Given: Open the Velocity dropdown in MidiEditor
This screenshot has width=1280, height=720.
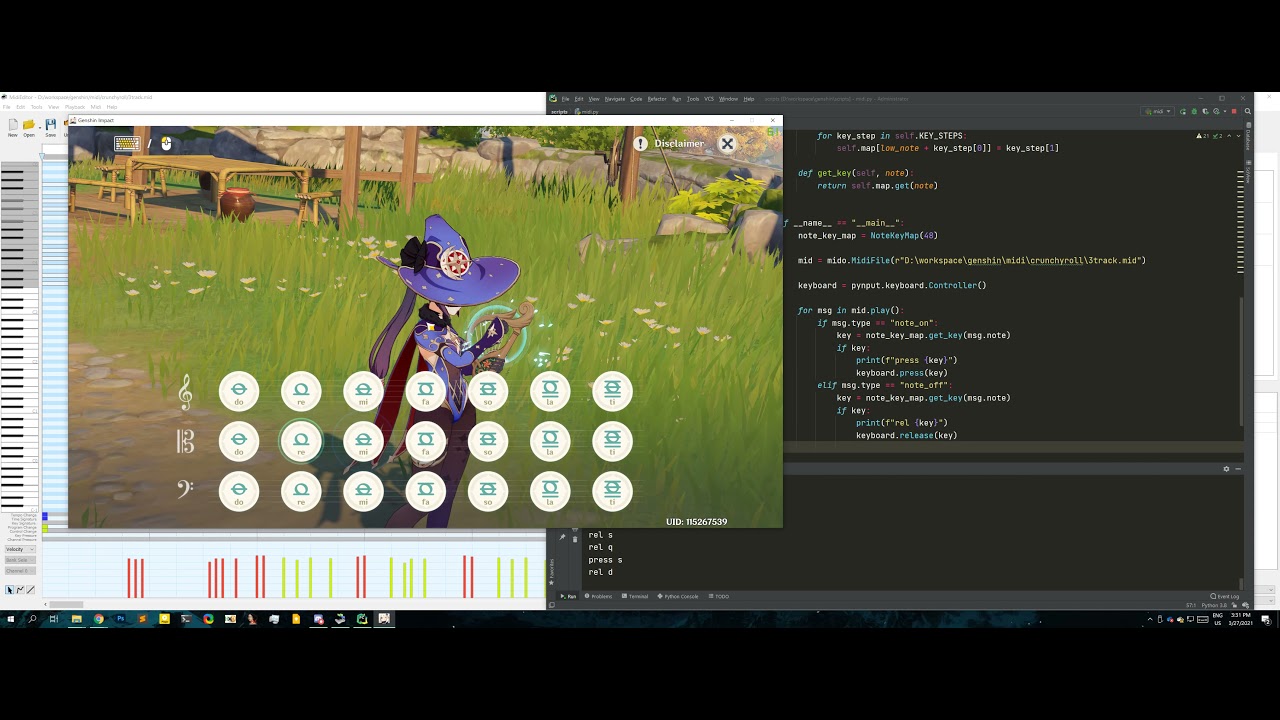Looking at the screenshot, I should (x=20, y=549).
